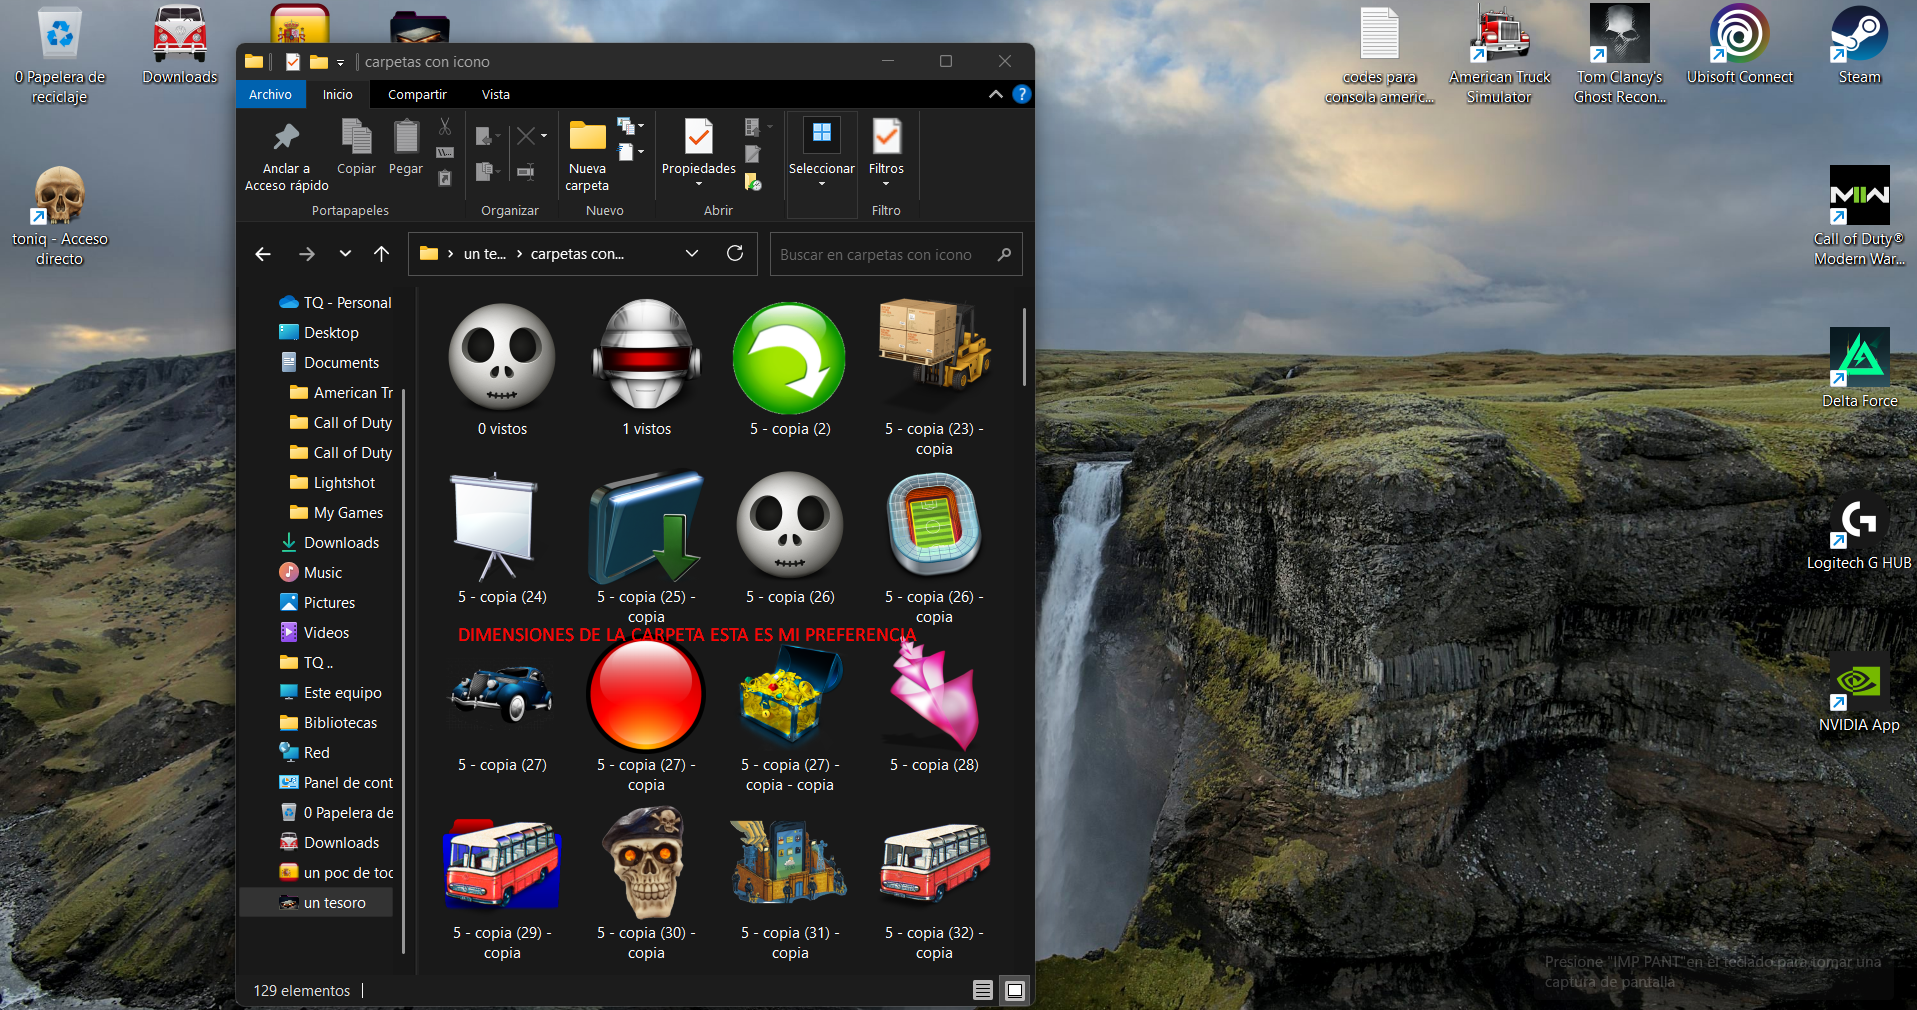Viewport: 1917px width, 1010px height.
Task: Click the Copy path icon in Portapapeles
Action: 445,153
